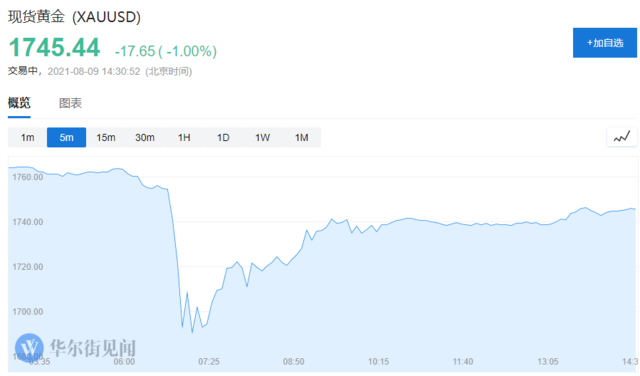This screenshot has height=376, width=640.
Task: Click the 10:15 time axis label
Action: click(x=378, y=361)
